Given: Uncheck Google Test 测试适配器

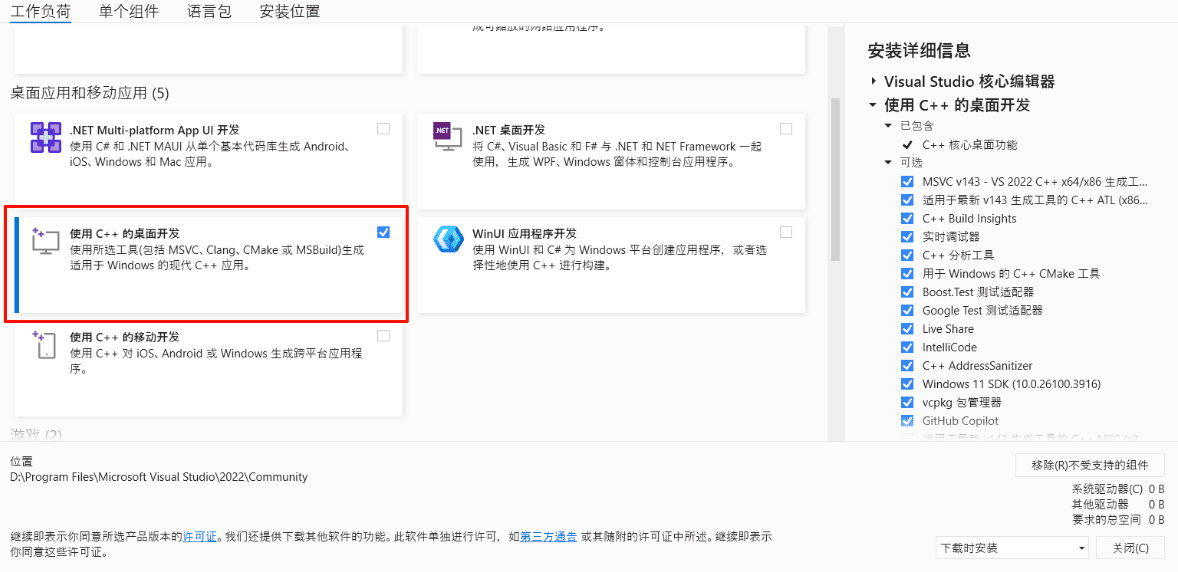Looking at the screenshot, I should pyautogui.click(x=908, y=310).
